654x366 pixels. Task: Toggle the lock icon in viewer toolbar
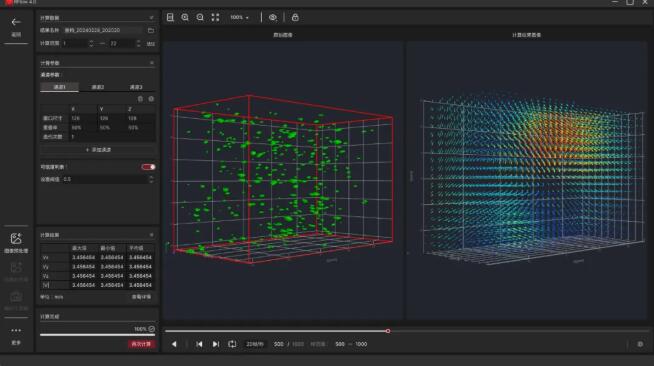click(295, 17)
